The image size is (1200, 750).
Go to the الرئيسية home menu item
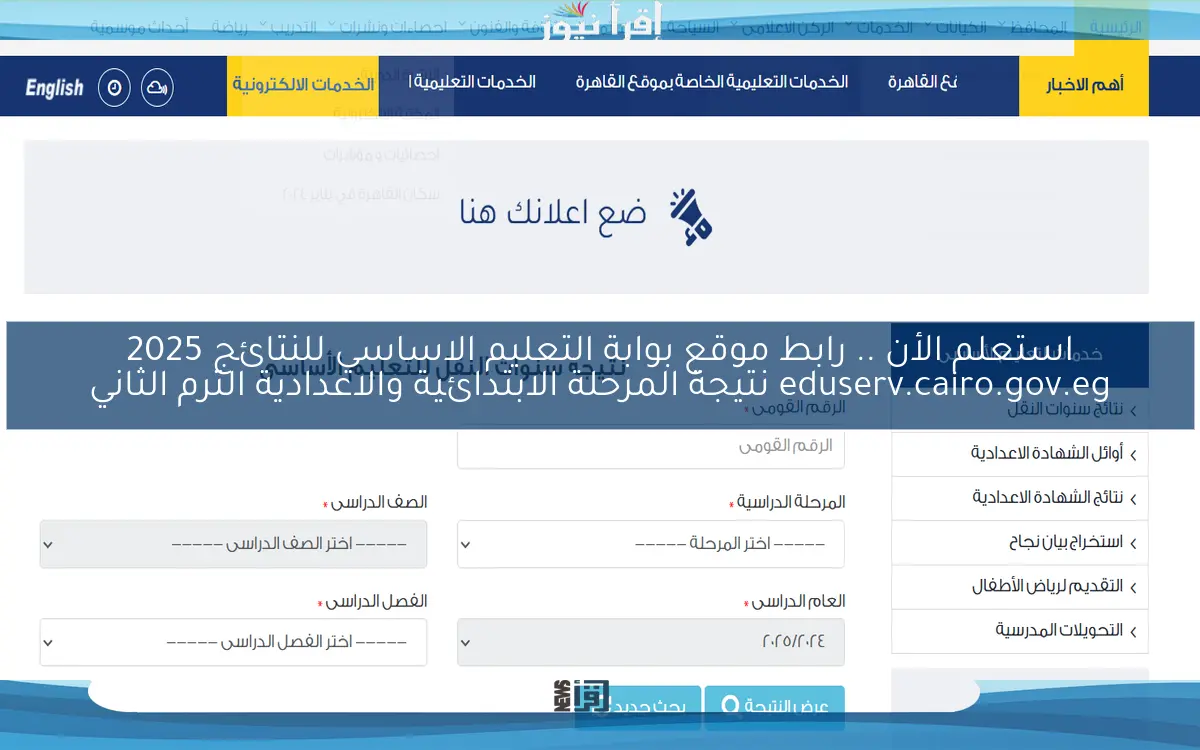(x=1115, y=27)
